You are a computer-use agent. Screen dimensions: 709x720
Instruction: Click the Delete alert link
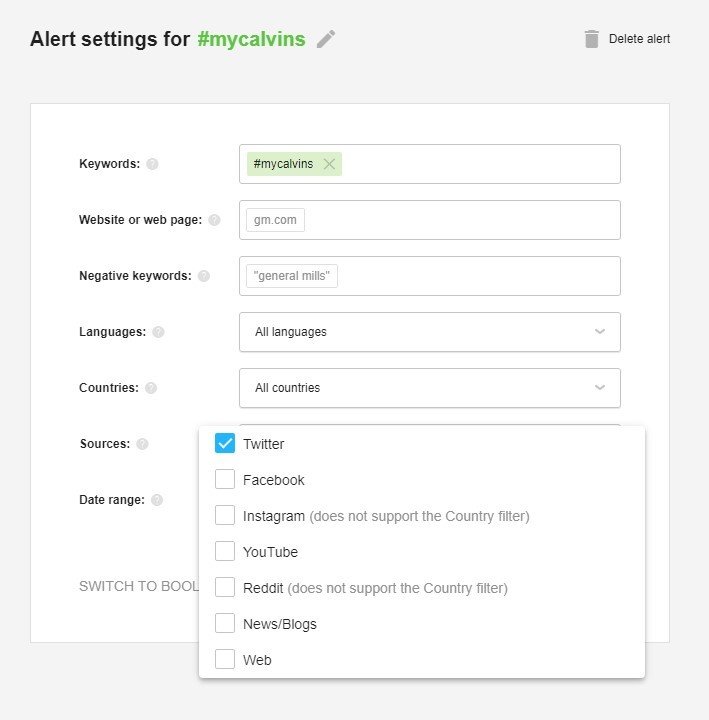click(x=639, y=39)
